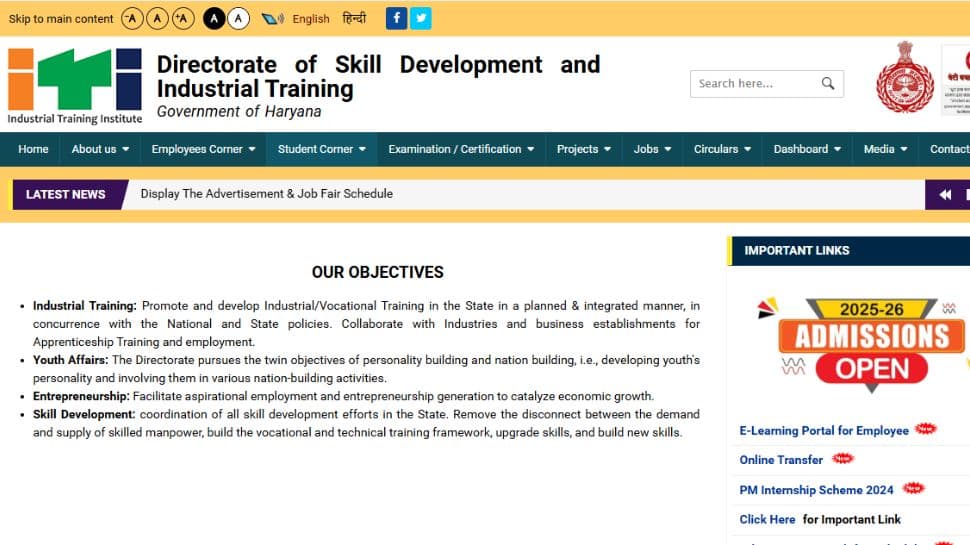Expand the Student Corner dropdown

(x=321, y=149)
